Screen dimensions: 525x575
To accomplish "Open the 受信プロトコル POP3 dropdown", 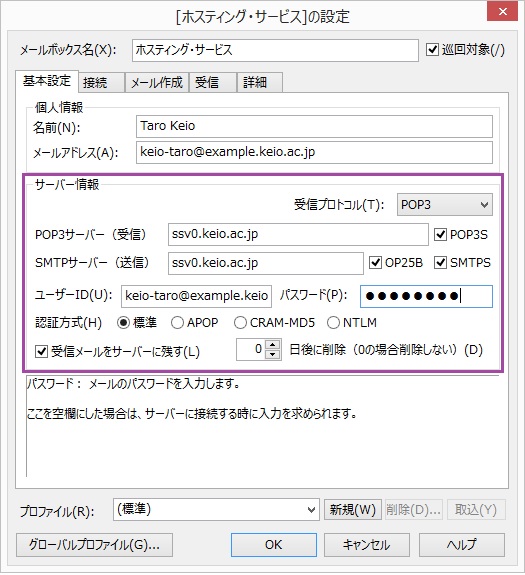I will (x=445, y=205).
